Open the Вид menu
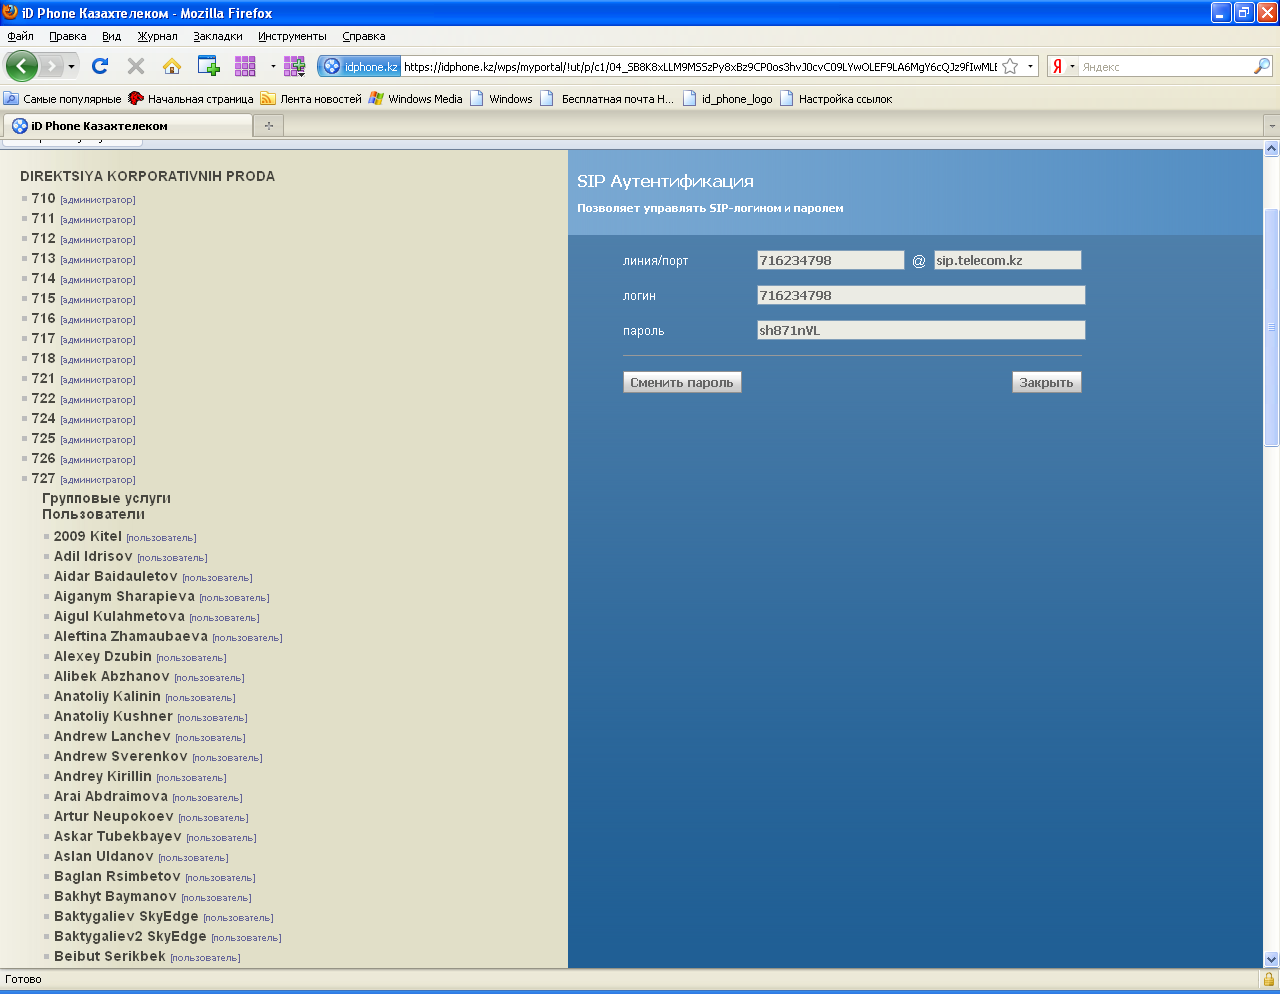Image resolution: width=1280 pixels, height=994 pixels. click(111, 36)
